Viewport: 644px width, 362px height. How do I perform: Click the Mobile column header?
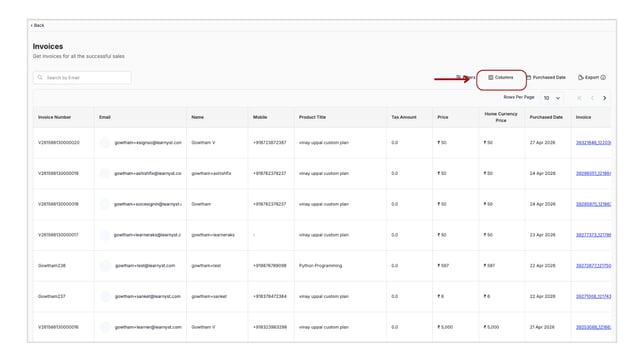tap(260, 117)
